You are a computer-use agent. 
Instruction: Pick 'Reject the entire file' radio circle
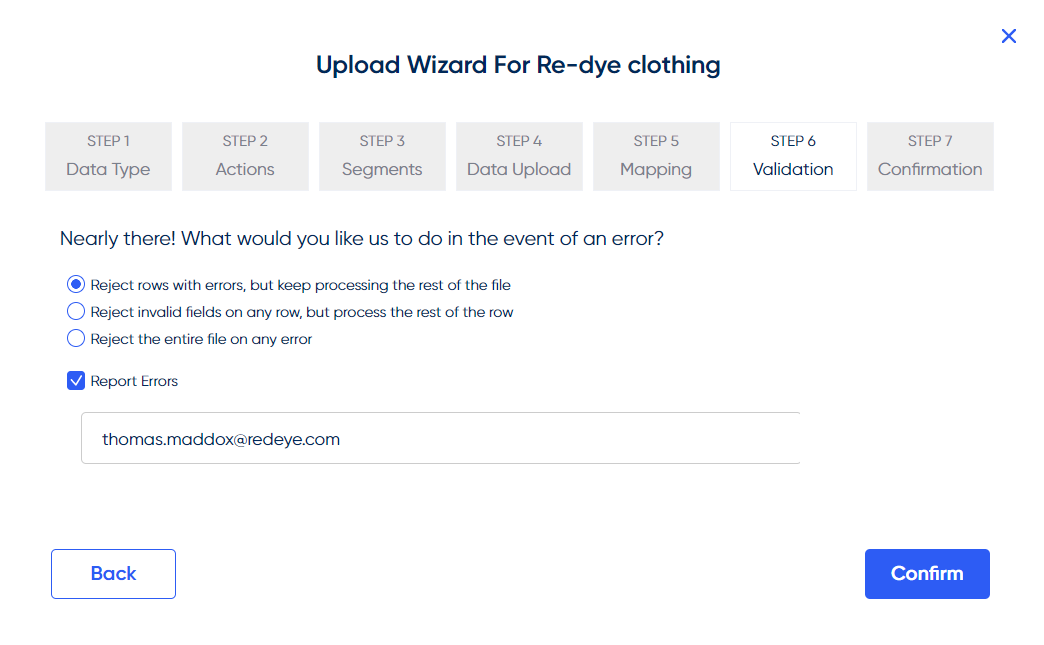(x=76, y=339)
